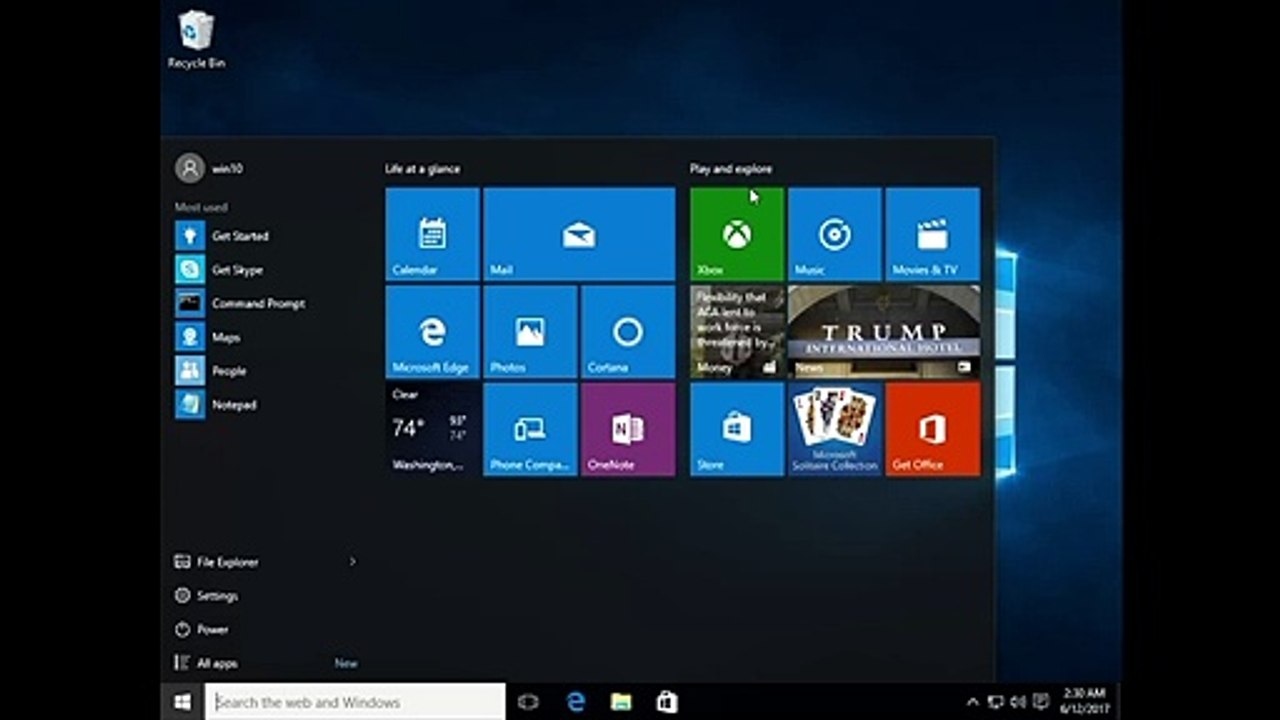The width and height of the screenshot is (1280, 720).
Task: Click the win10 user account
Action: click(x=210, y=168)
